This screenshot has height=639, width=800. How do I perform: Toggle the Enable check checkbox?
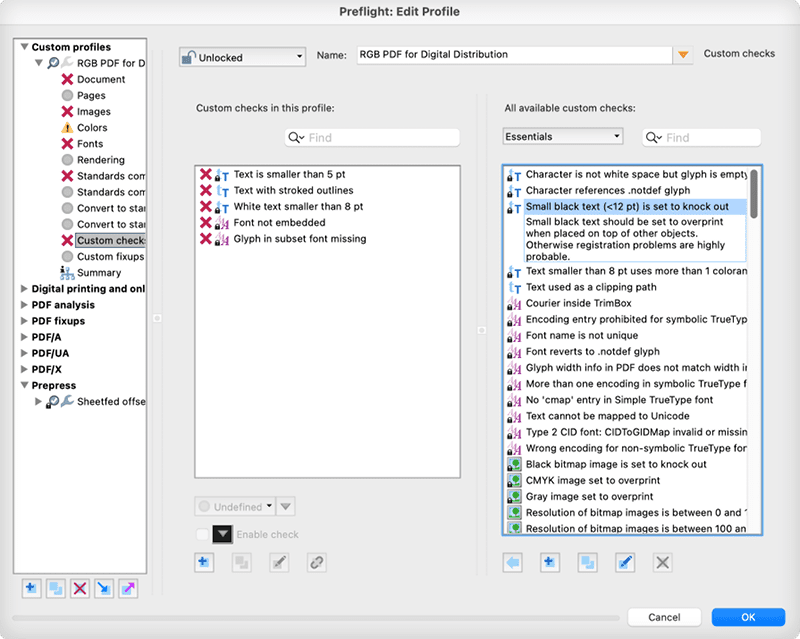tap(203, 535)
